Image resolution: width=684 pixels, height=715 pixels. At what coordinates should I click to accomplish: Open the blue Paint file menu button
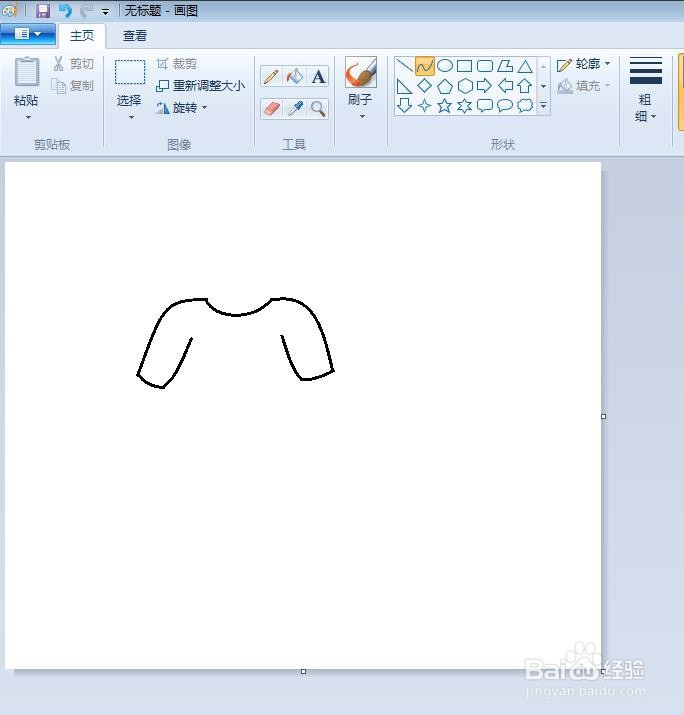point(28,34)
